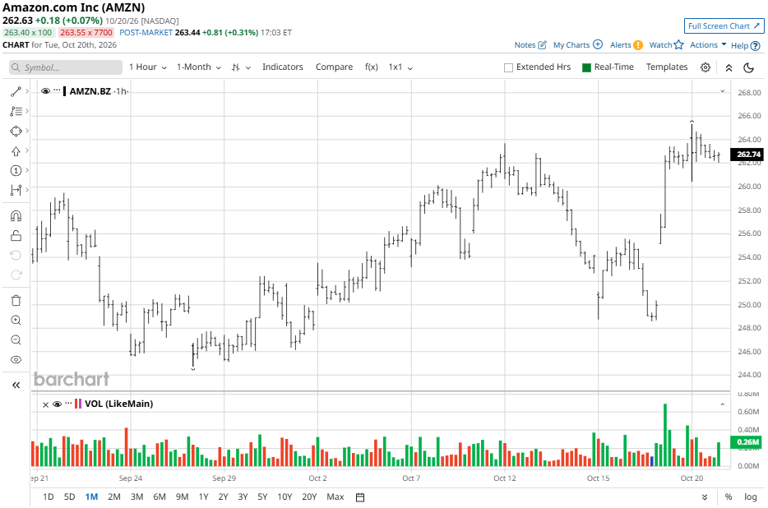This screenshot has width=768, height=508.
Task: Select the 3M range tab
Action: coord(137,497)
